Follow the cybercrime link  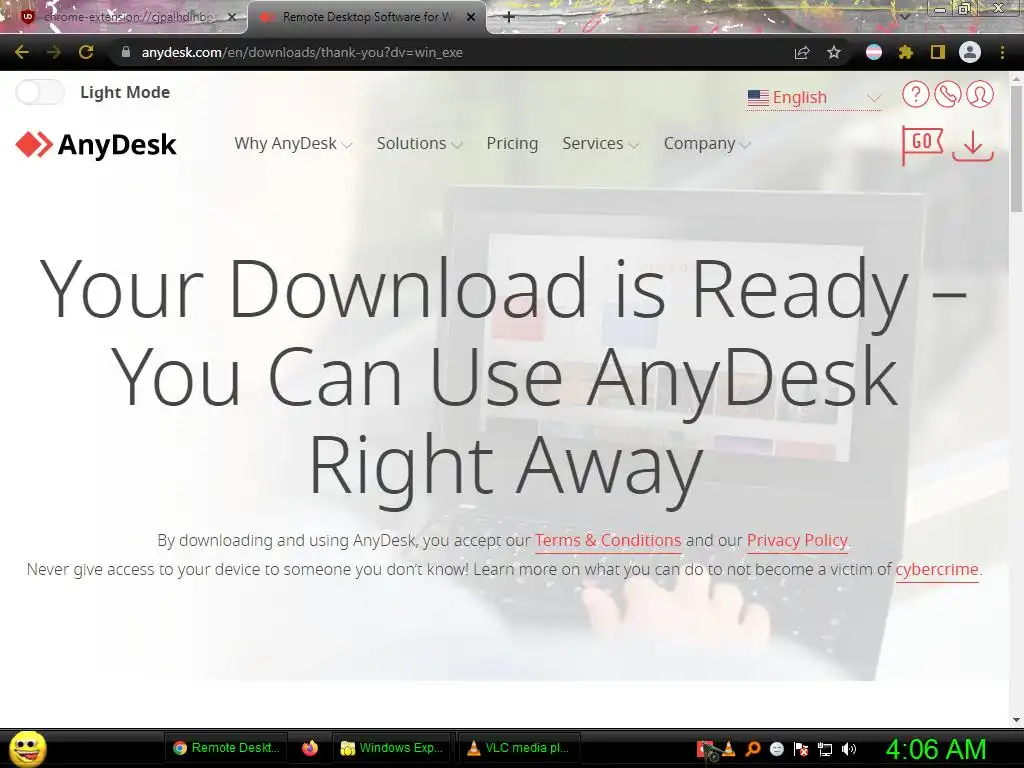click(x=936, y=569)
